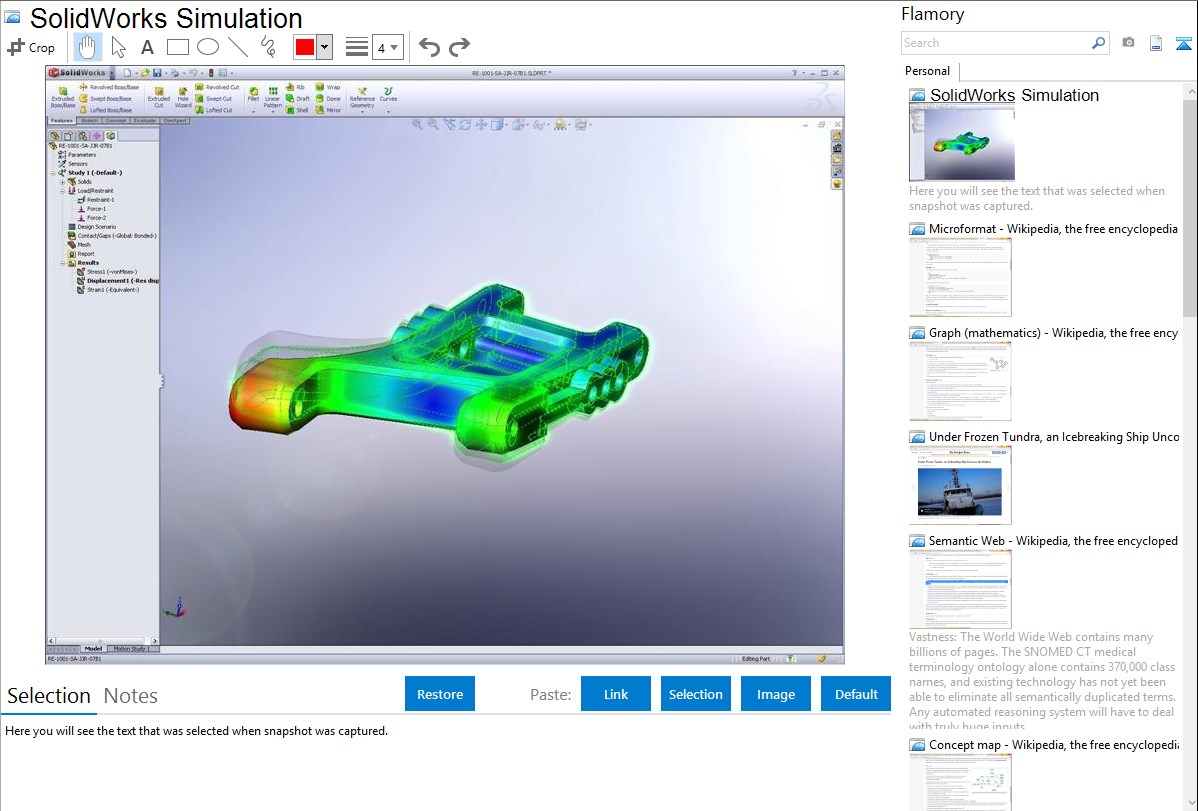The width and height of the screenshot is (1198, 811).
Task: Choose the freehand squiggle tool
Action: click(267, 47)
